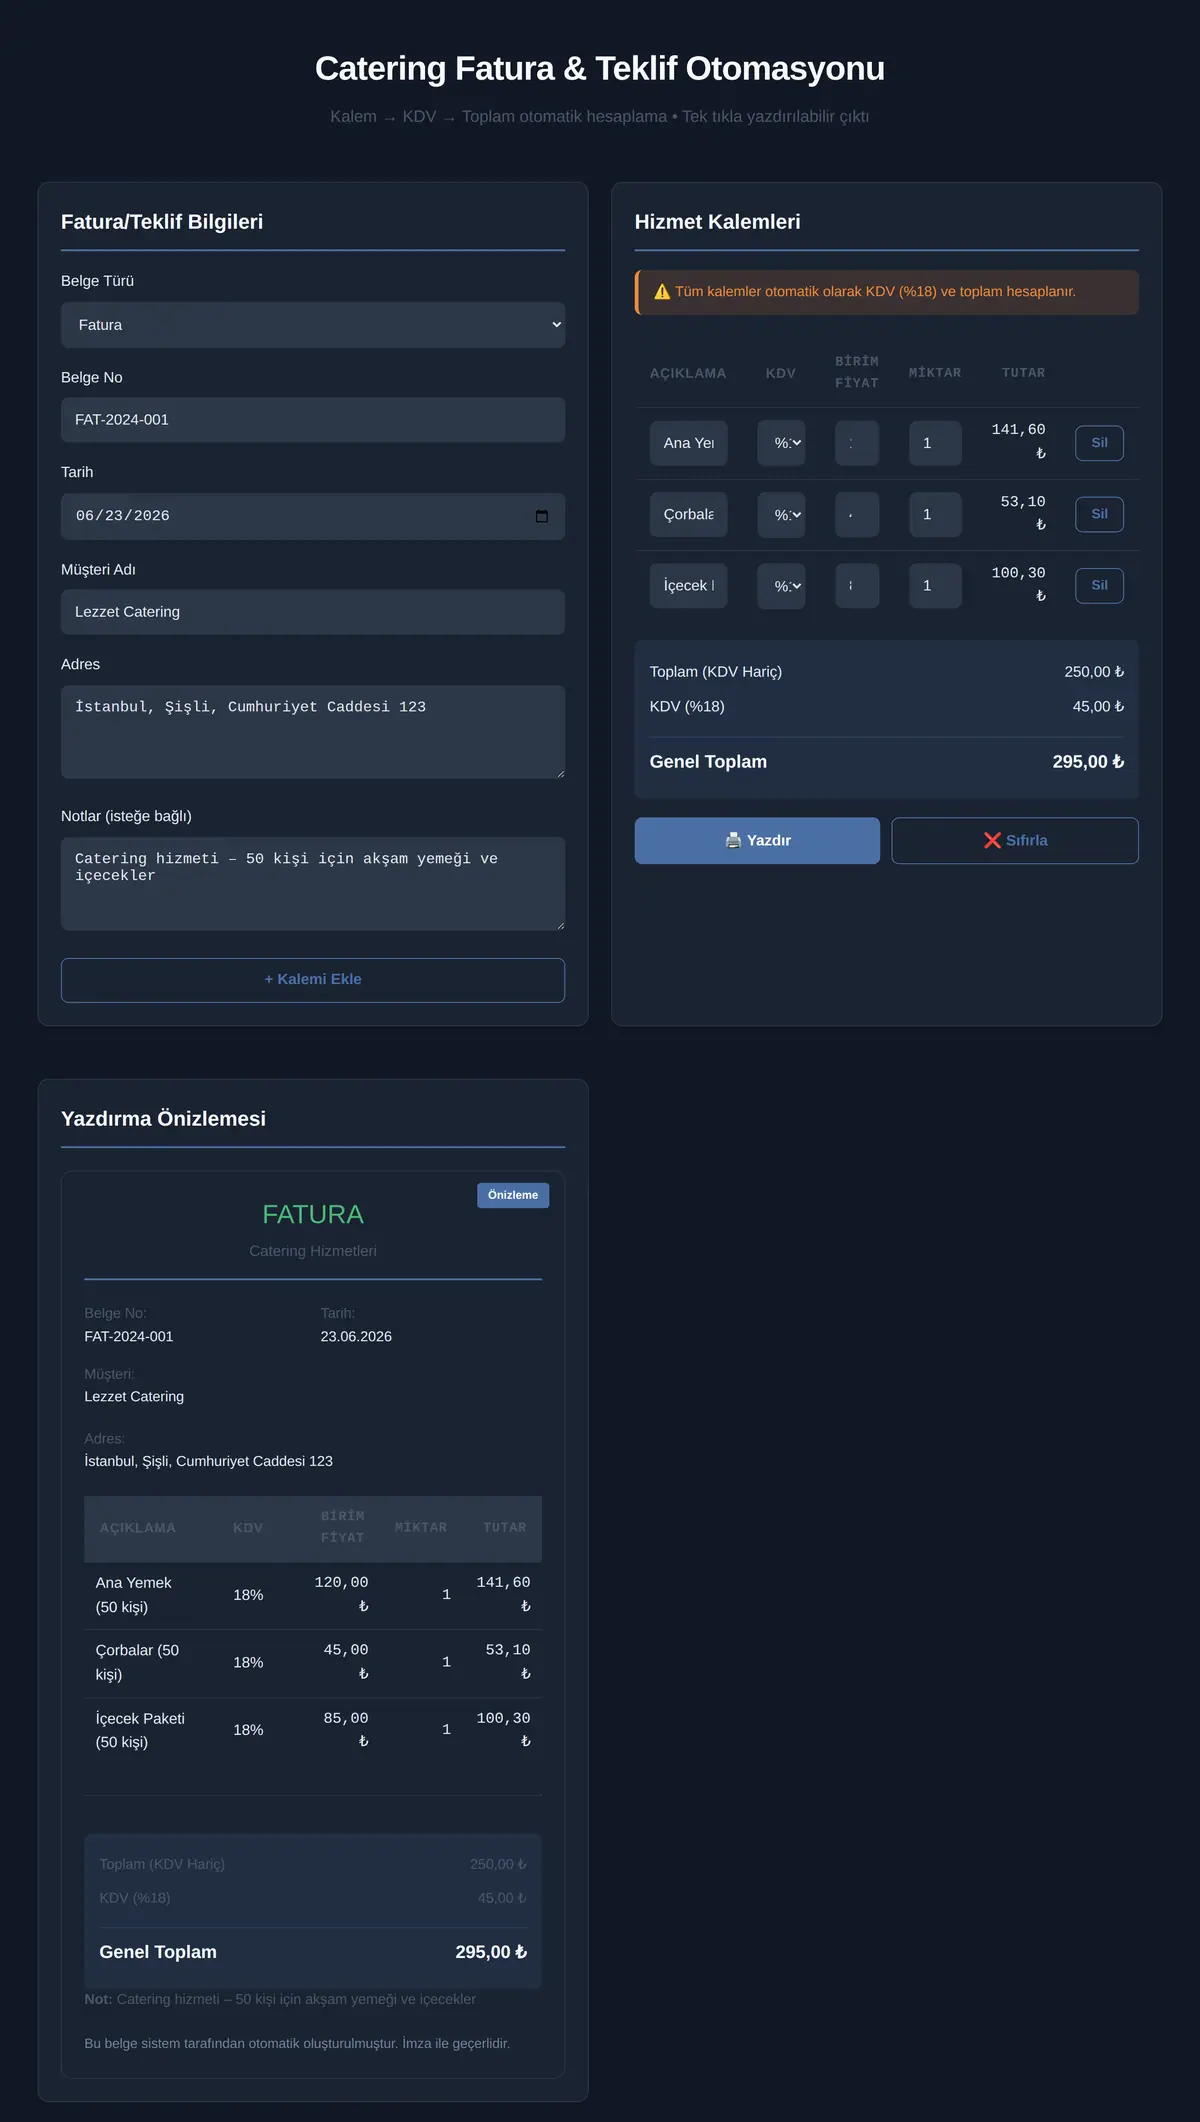Image resolution: width=1200 pixels, height=2122 pixels.
Task: Delete the İçecek item with Sil
Action: click(x=1099, y=586)
